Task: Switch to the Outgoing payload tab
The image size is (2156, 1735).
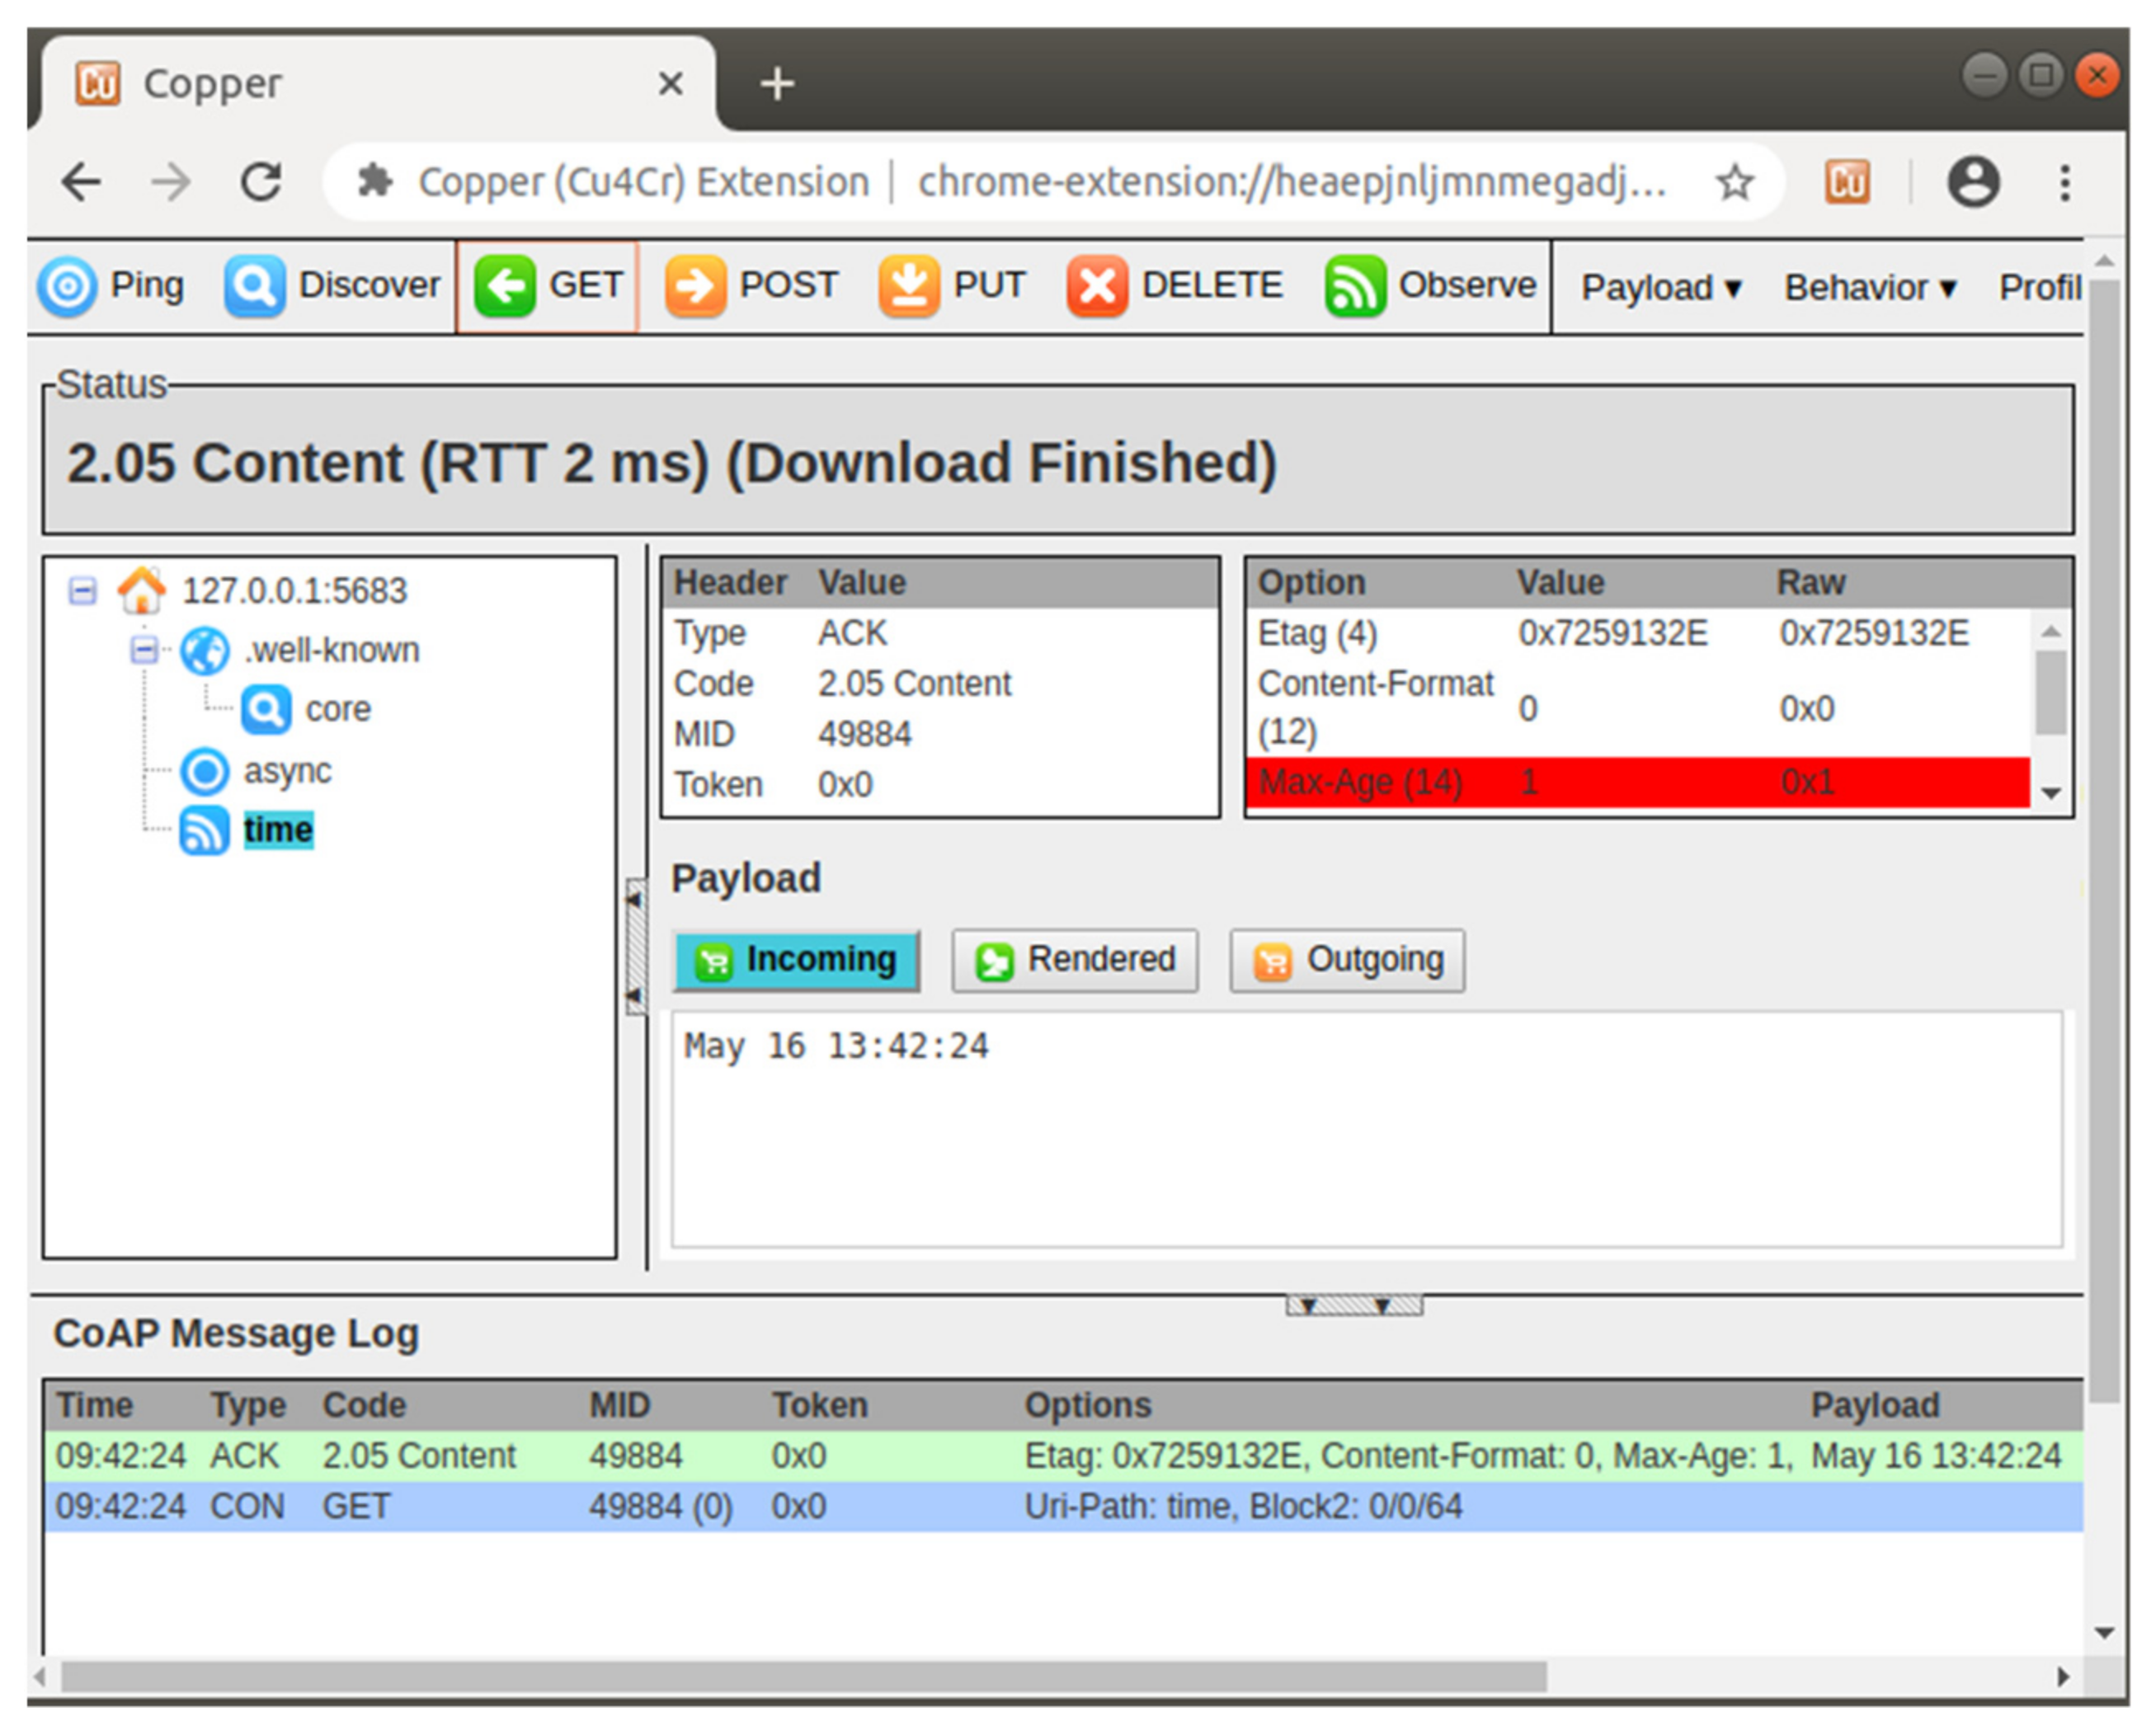Action: pyautogui.click(x=1347, y=960)
